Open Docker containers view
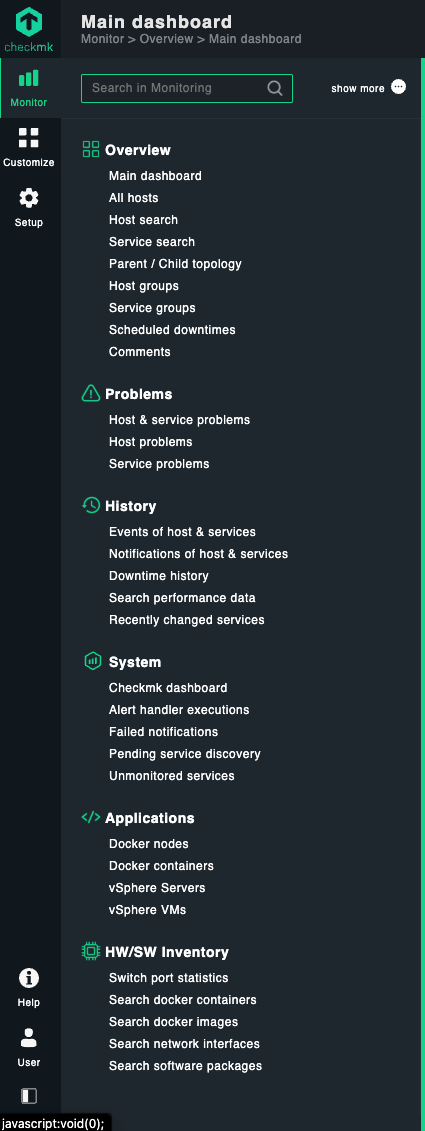The height and width of the screenshot is (1131, 425). [162, 866]
